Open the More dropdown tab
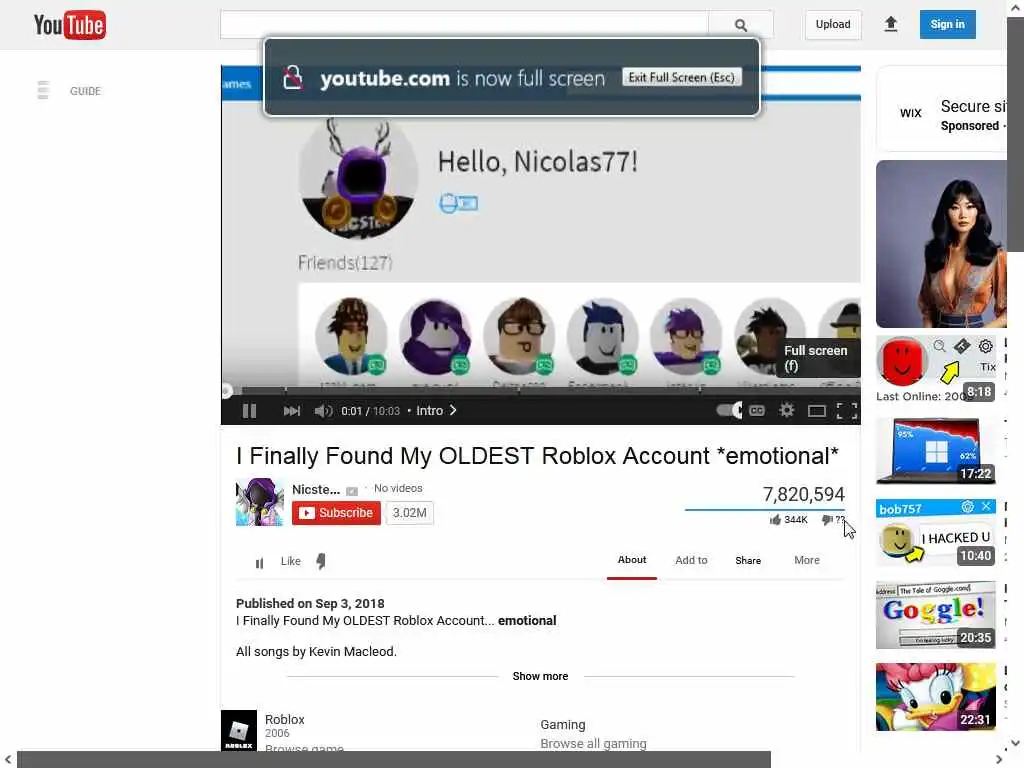 [807, 560]
